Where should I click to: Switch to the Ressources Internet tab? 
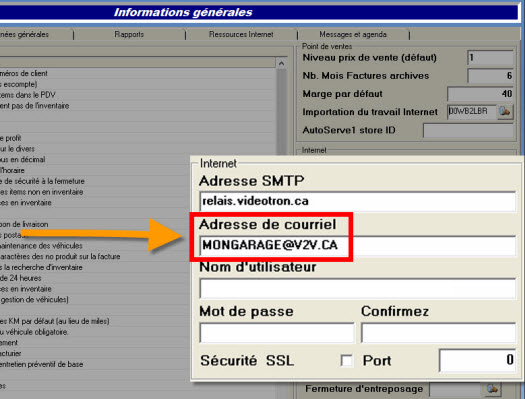pos(241,34)
